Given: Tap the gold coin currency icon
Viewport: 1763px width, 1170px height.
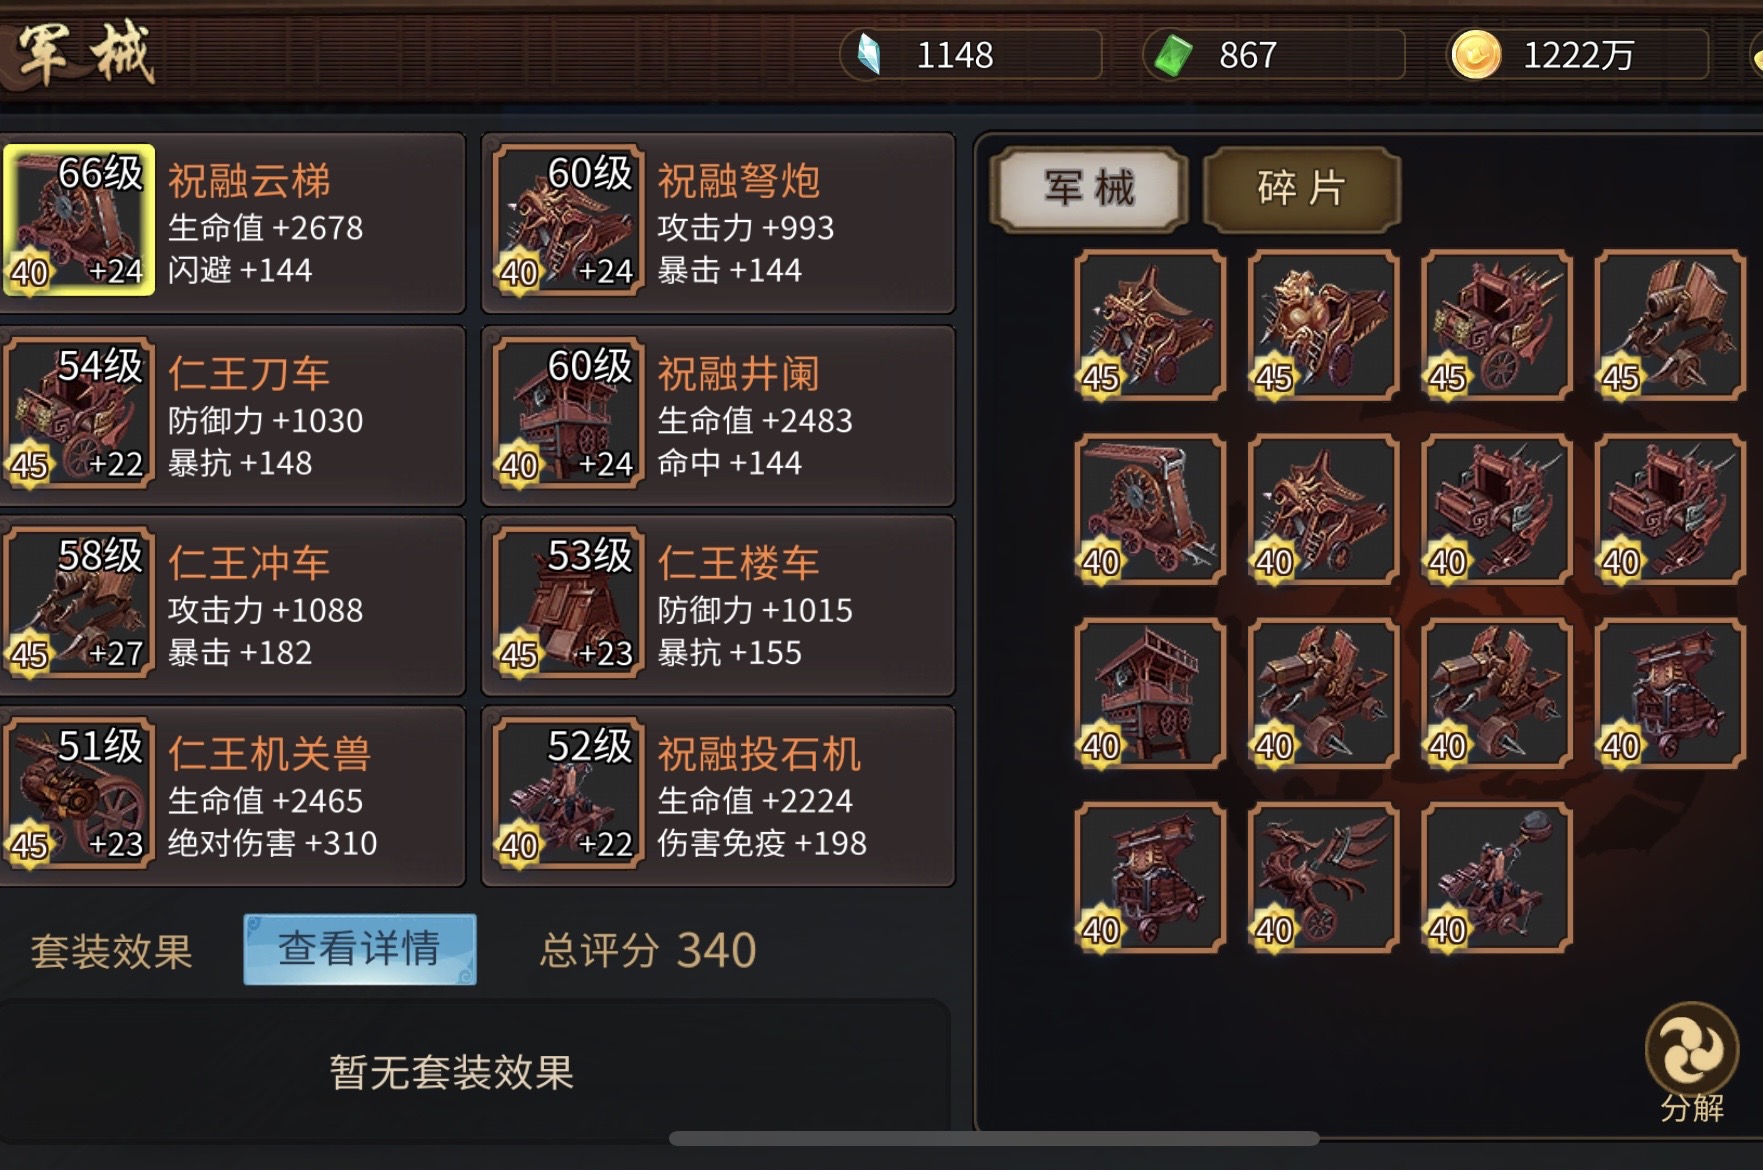Looking at the screenshot, I should point(1476,55).
